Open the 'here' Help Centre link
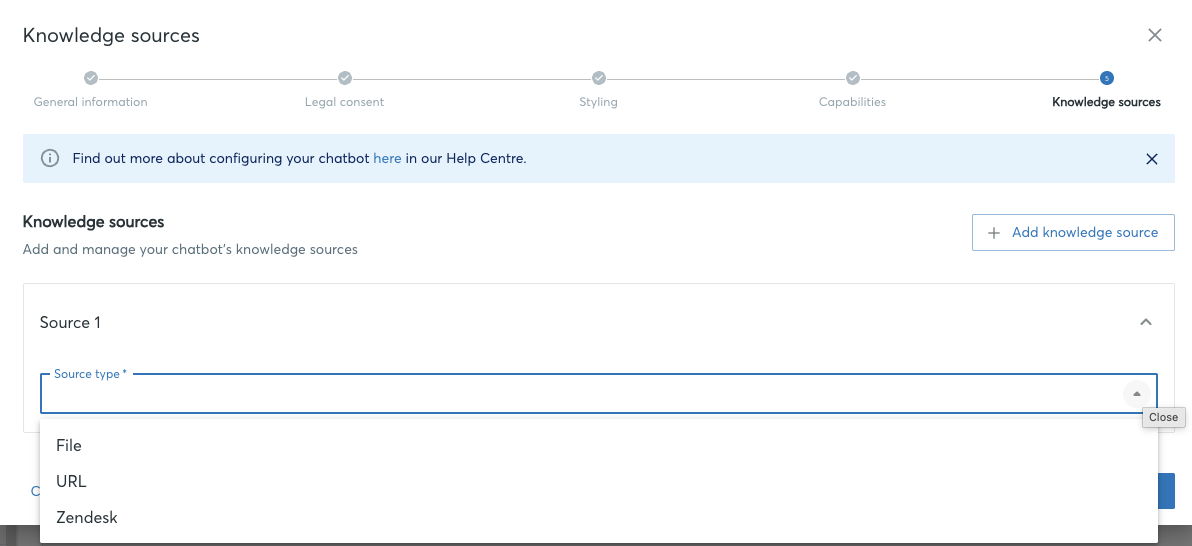The image size is (1192, 546). [387, 159]
